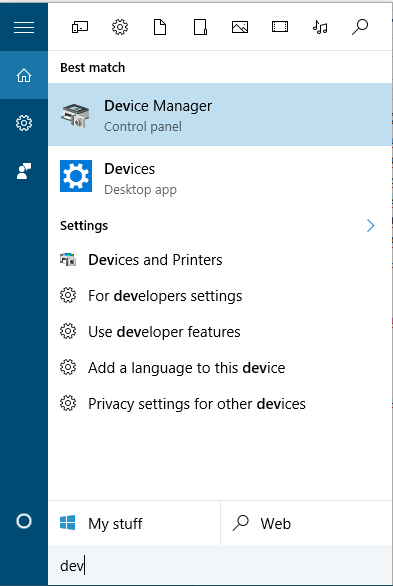Filter results by Web search icon
Viewport: 393px width, 586px height.
tap(360, 27)
